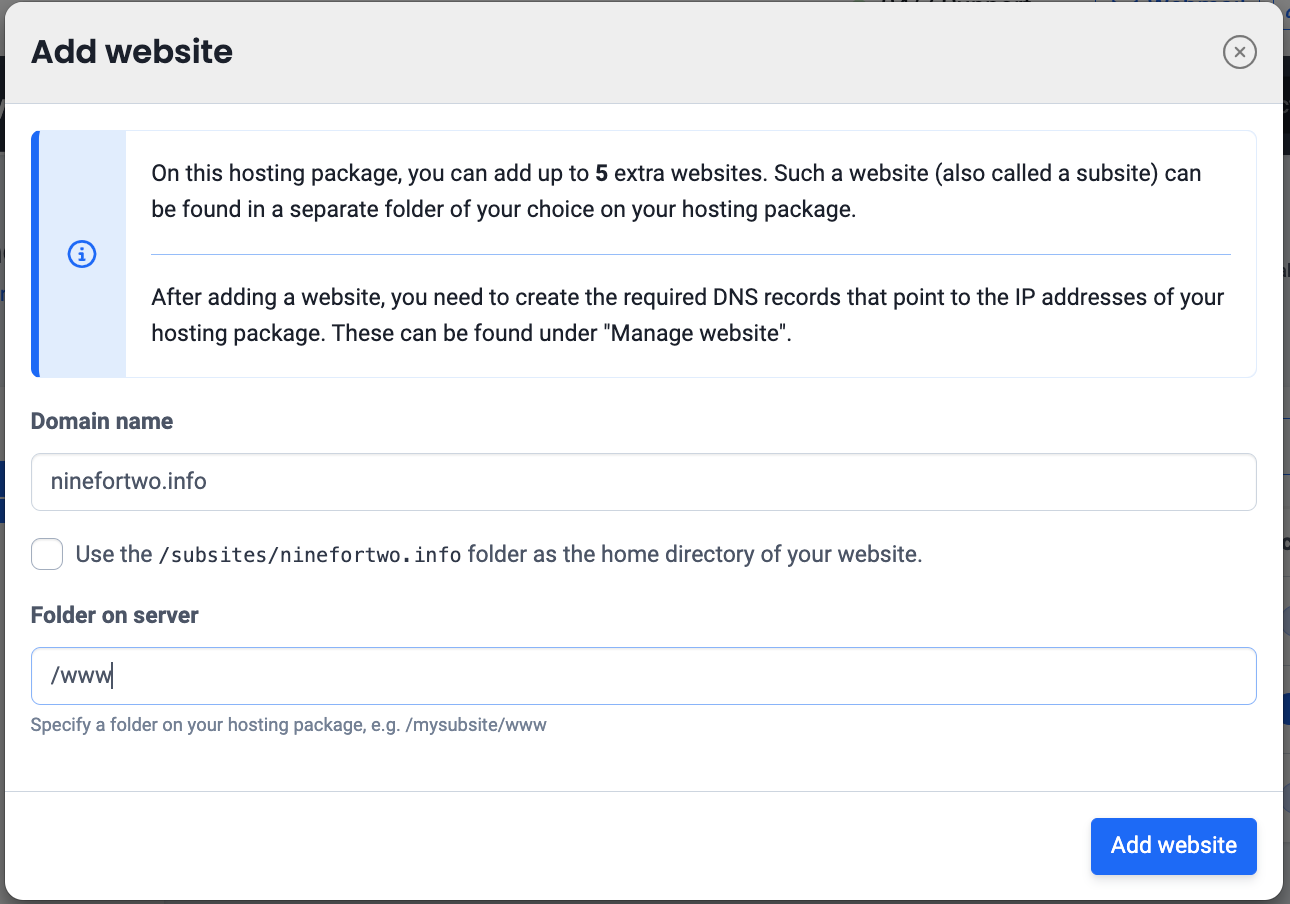1290x904 pixels.
Task: Click the "Use the" text beside checkbox
Action: 114,554
